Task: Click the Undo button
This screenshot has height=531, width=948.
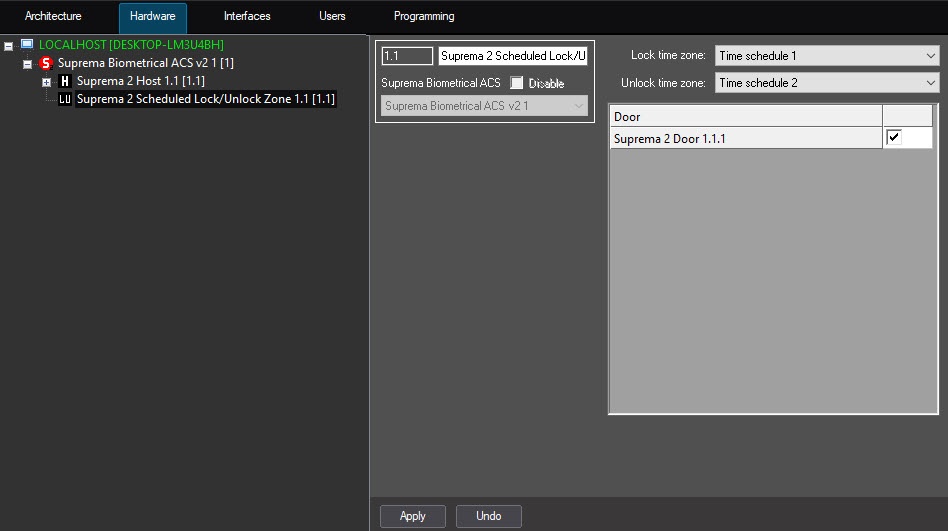Action: click(x=489, y=516)
